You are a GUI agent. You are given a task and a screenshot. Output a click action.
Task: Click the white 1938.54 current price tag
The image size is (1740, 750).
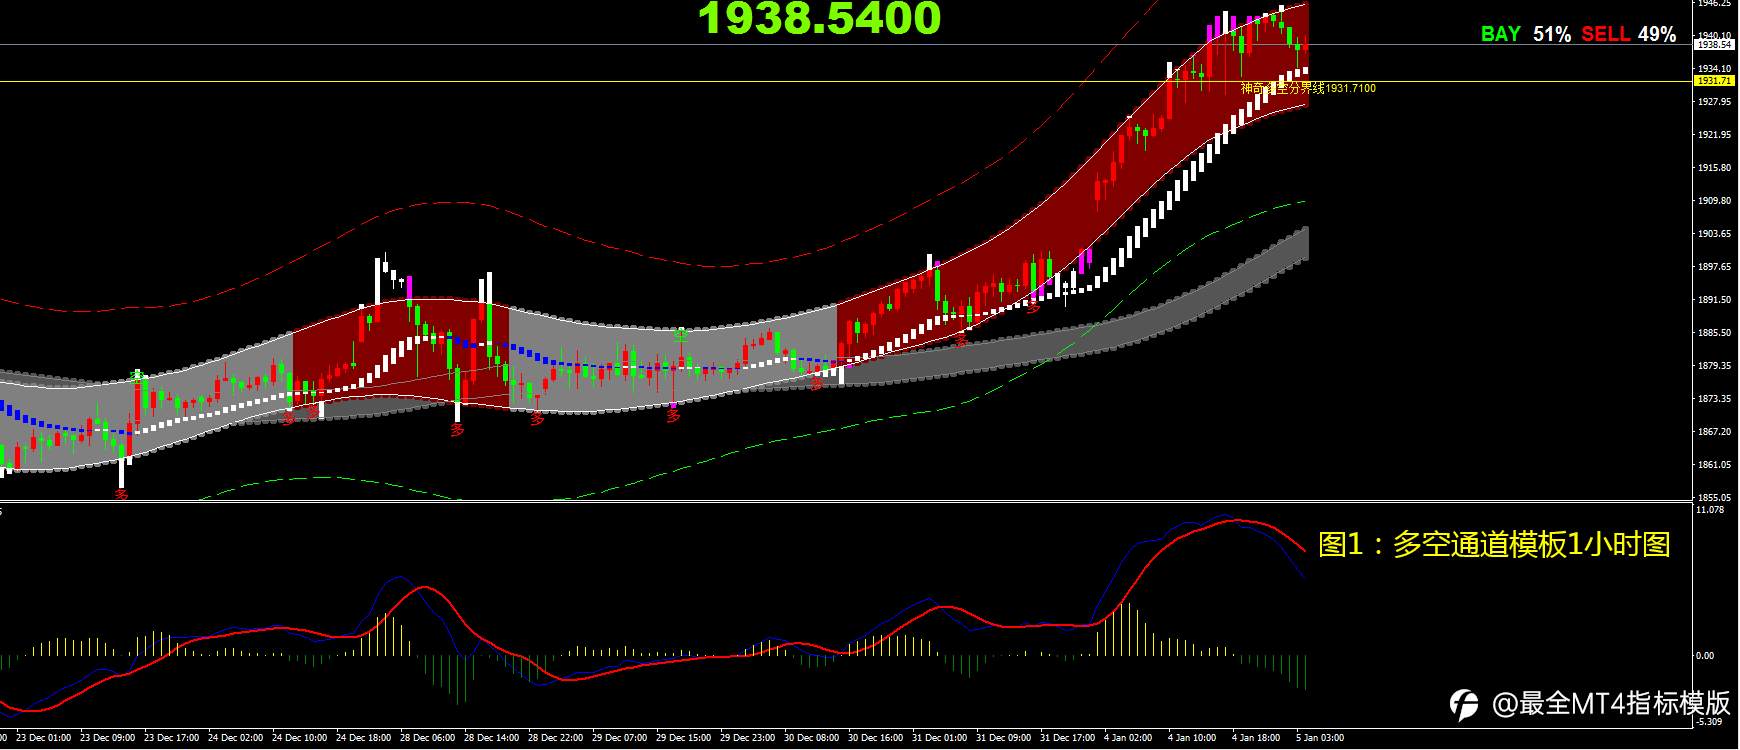tap(1714, 44)
